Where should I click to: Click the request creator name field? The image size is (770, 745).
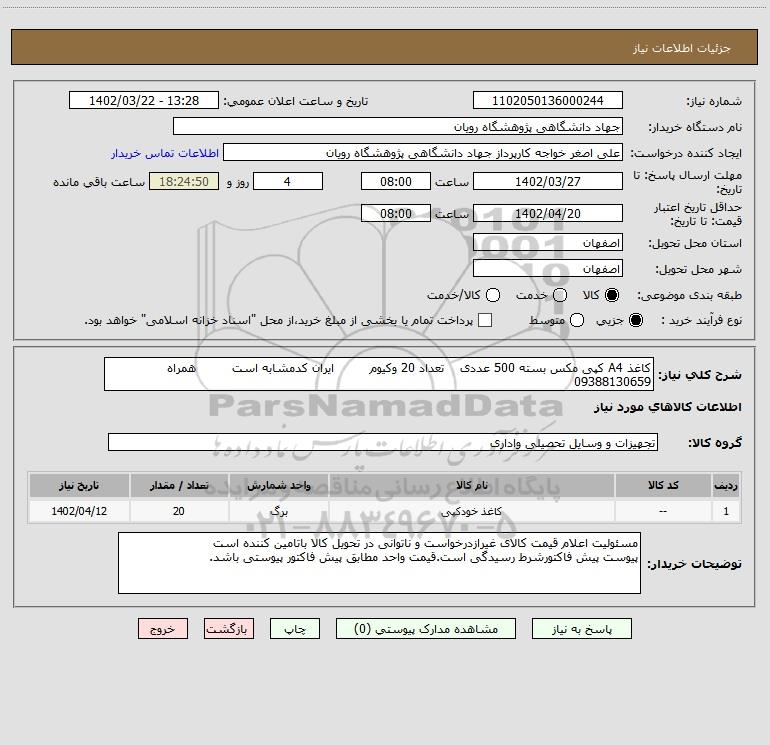[423, 152]
